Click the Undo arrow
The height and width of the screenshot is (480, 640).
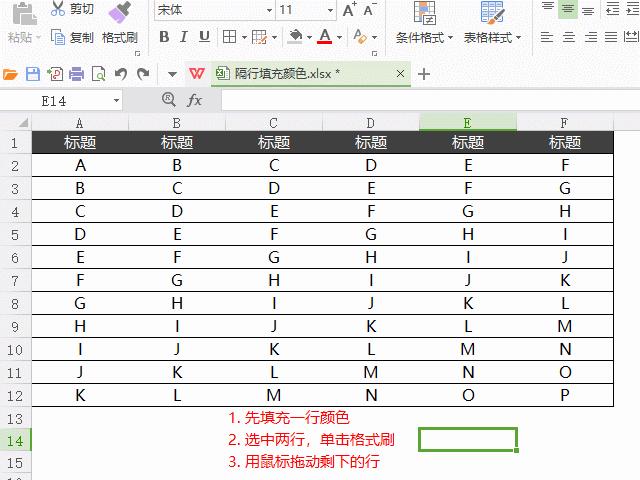click(121, 74)
